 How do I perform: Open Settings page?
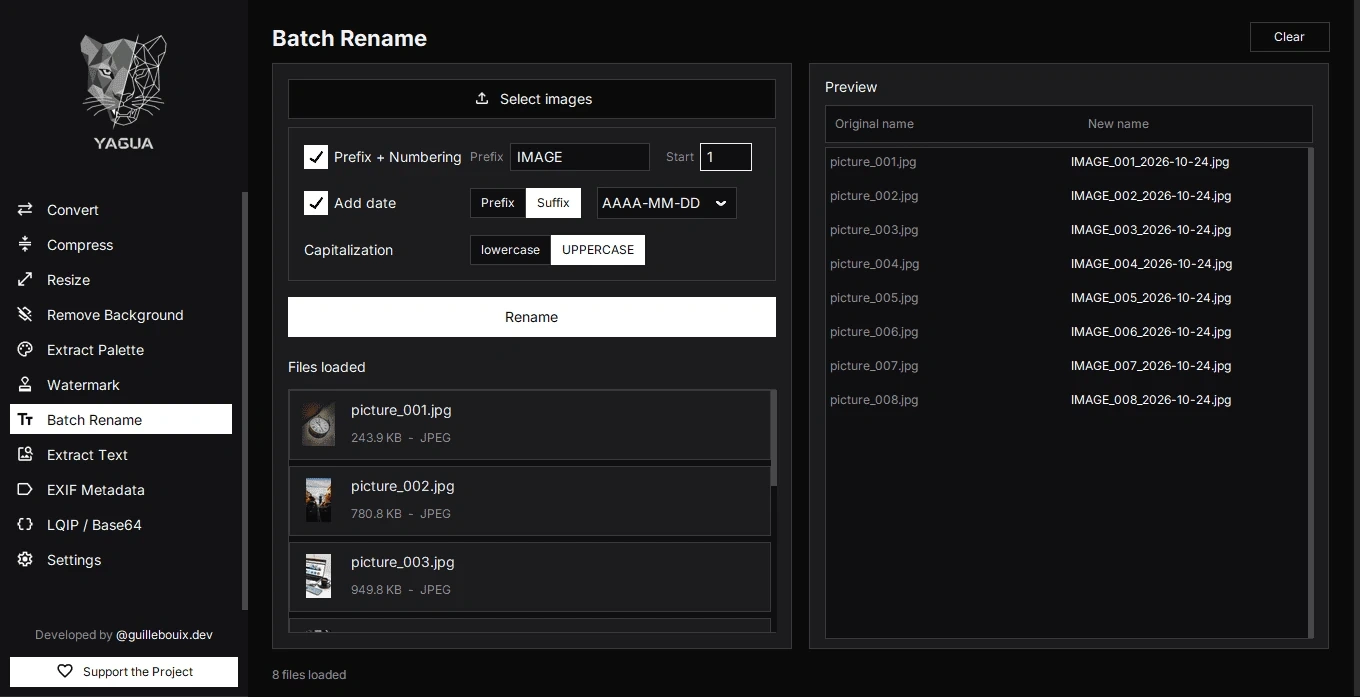[121, 560]
